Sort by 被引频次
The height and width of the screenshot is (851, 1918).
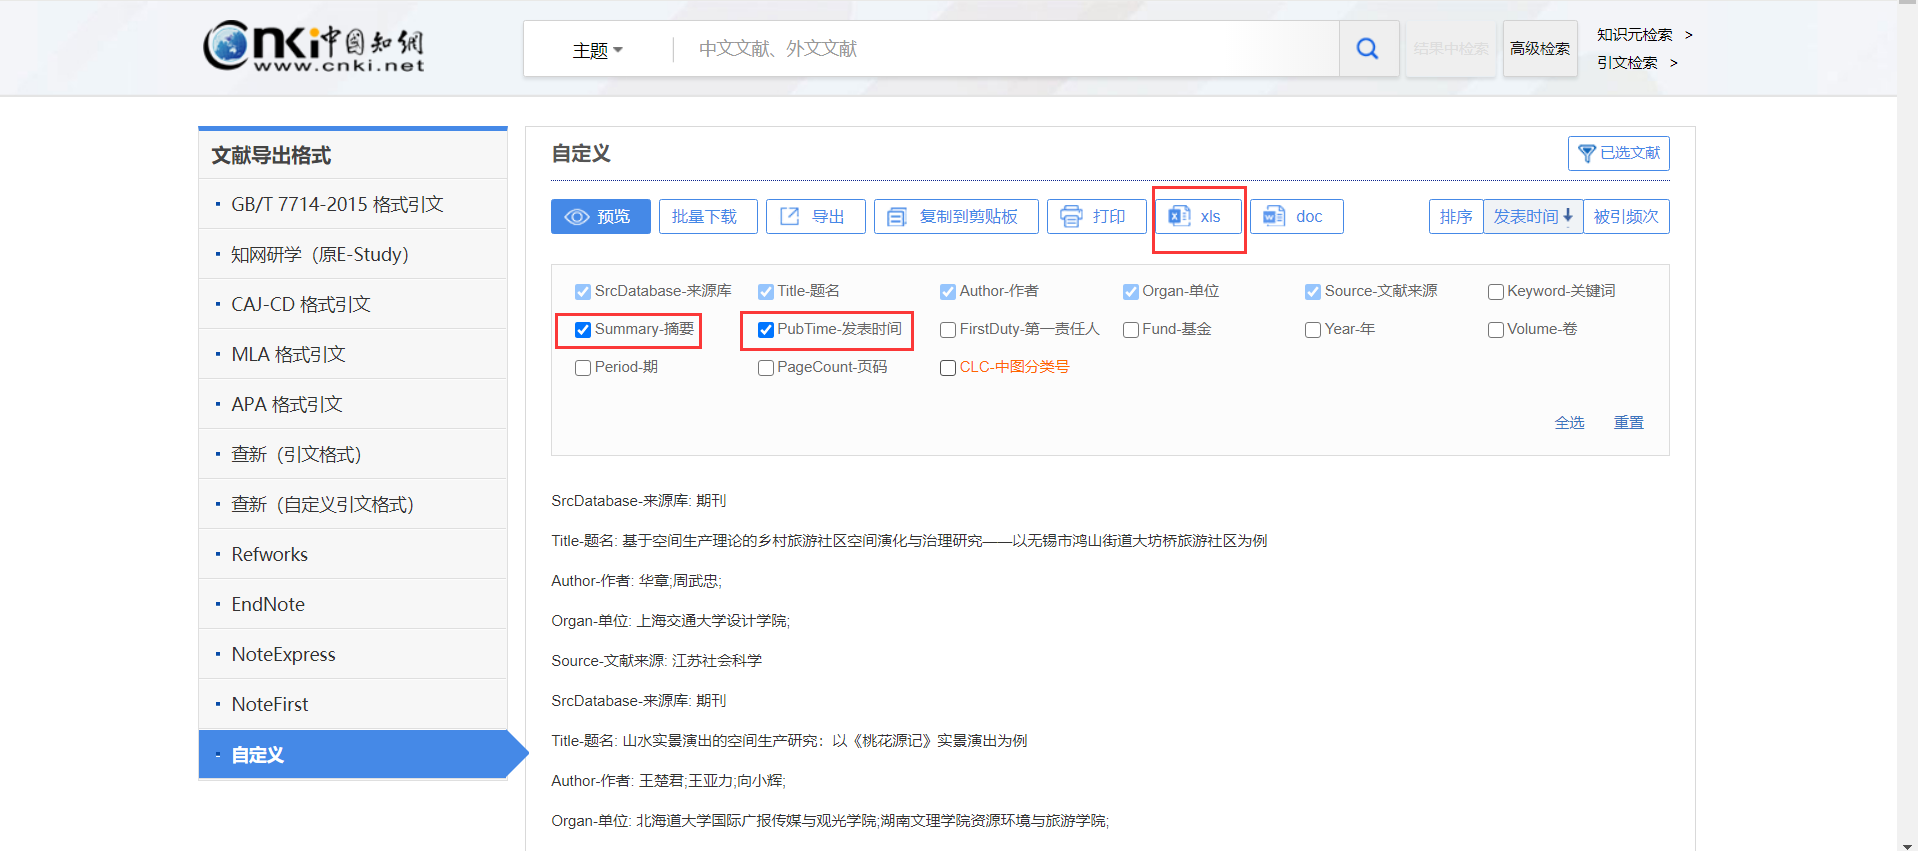(x=1626, y=216)
